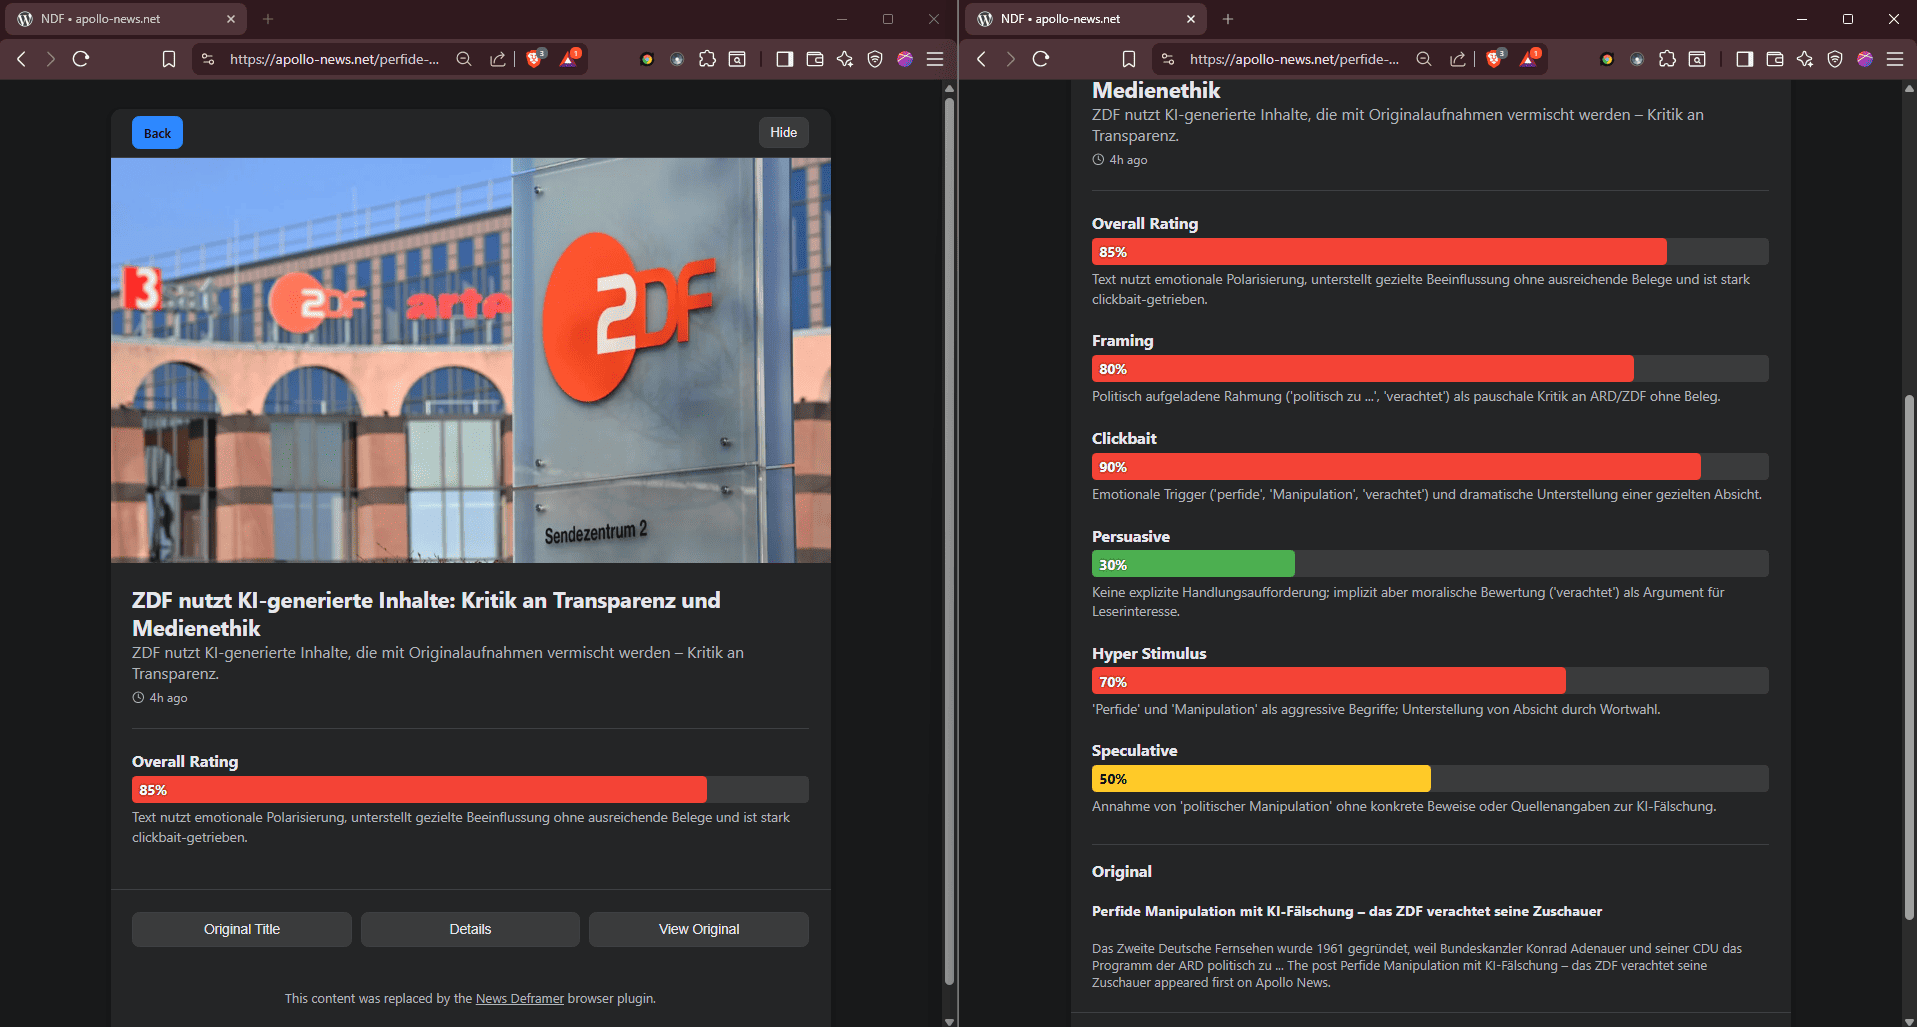Screen dimensions: 1917x1027
Task: Open Leo AI sparkle icon in right window
Action: point(1805,59)
